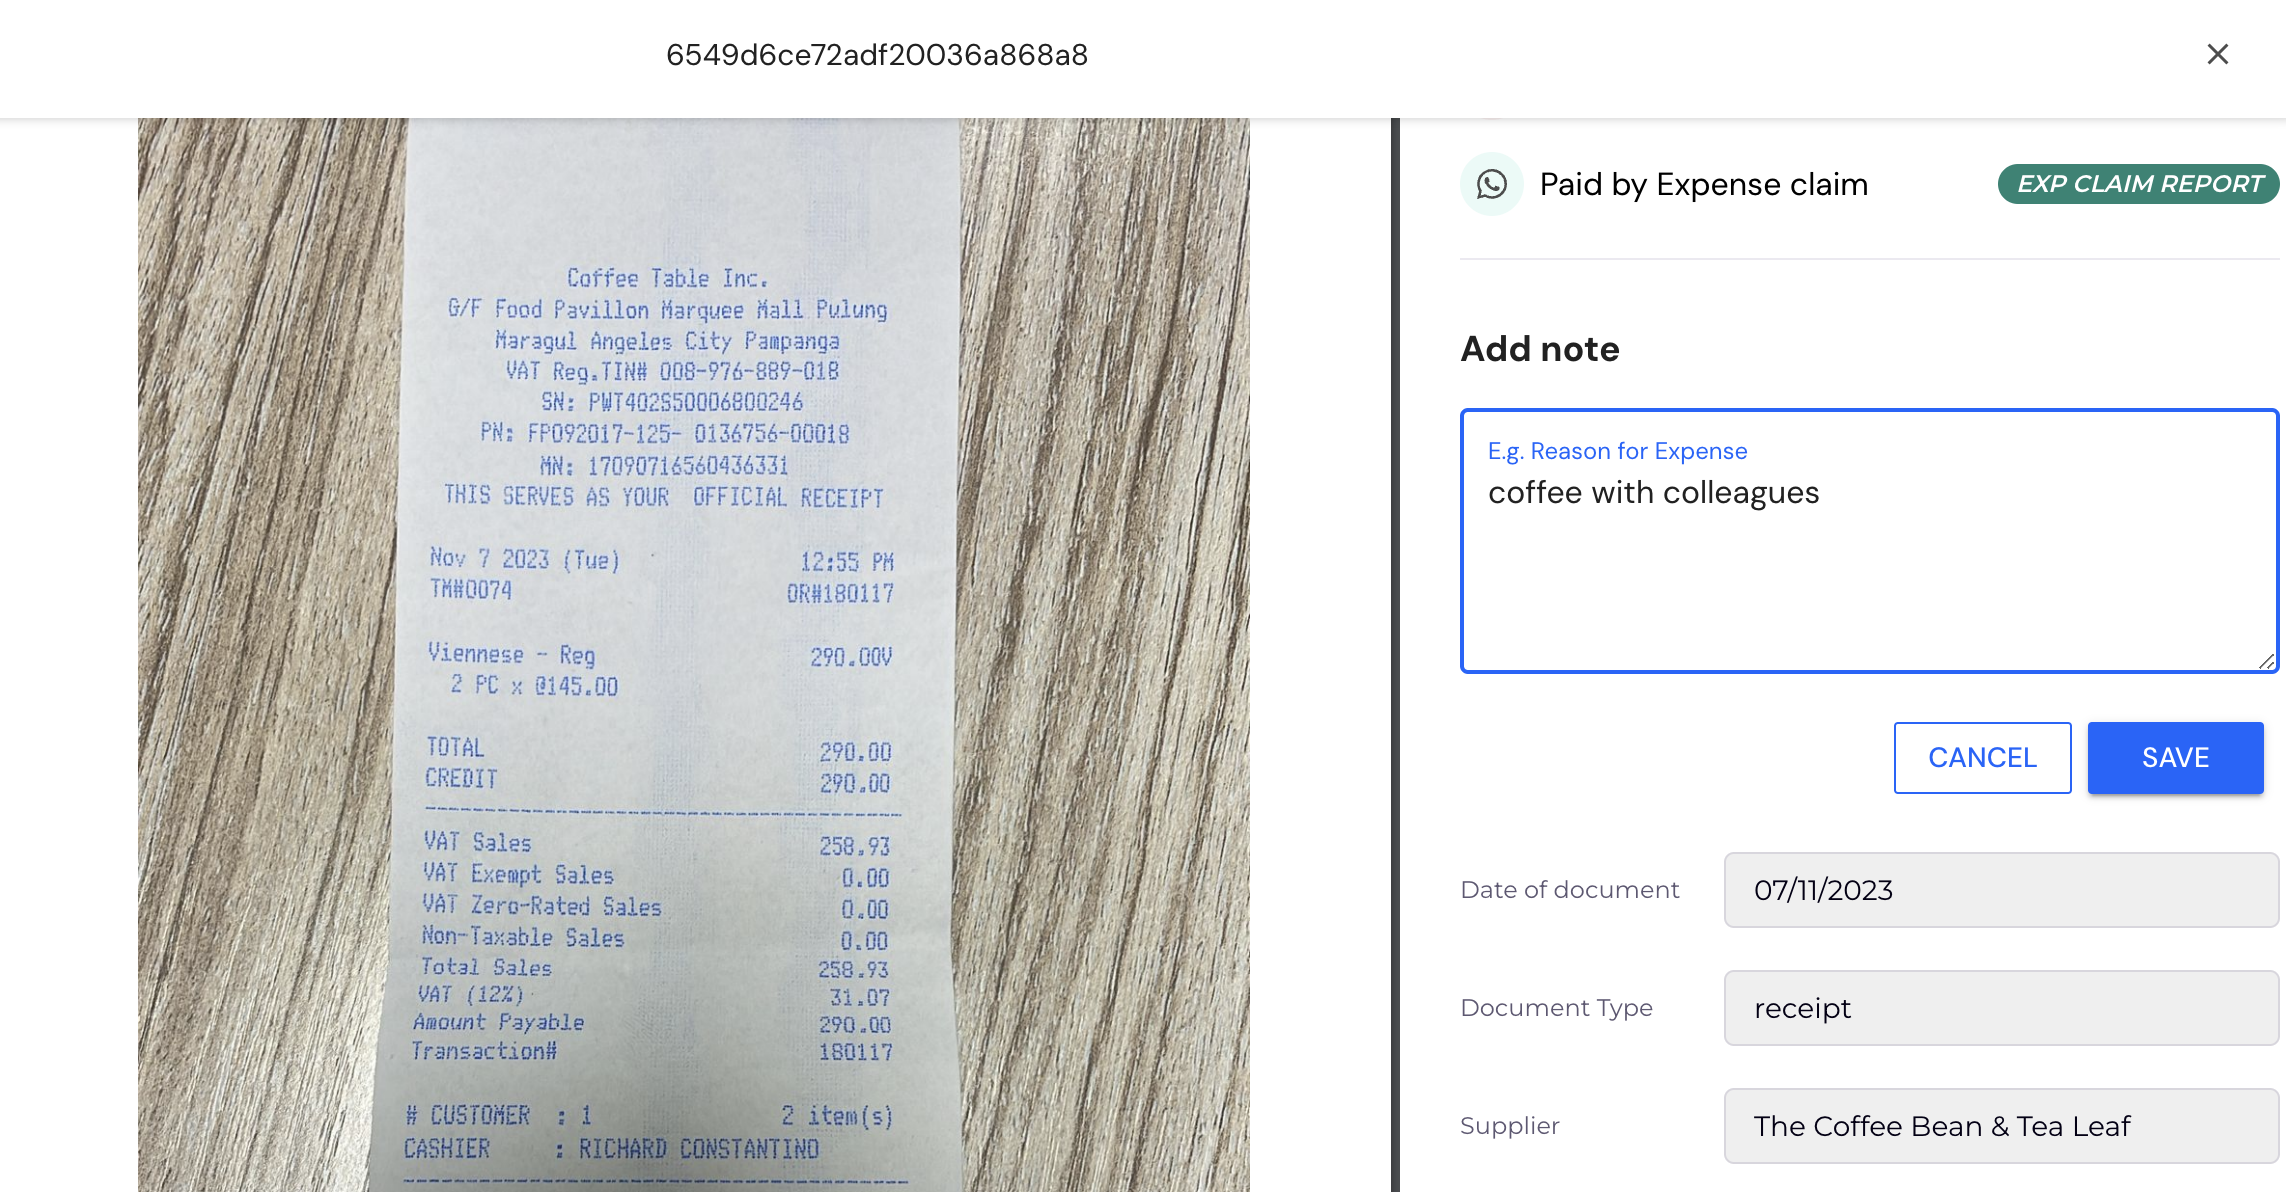Click the Date of document label
This screenshot has width=2286, height=1192.
point(1570,890)
